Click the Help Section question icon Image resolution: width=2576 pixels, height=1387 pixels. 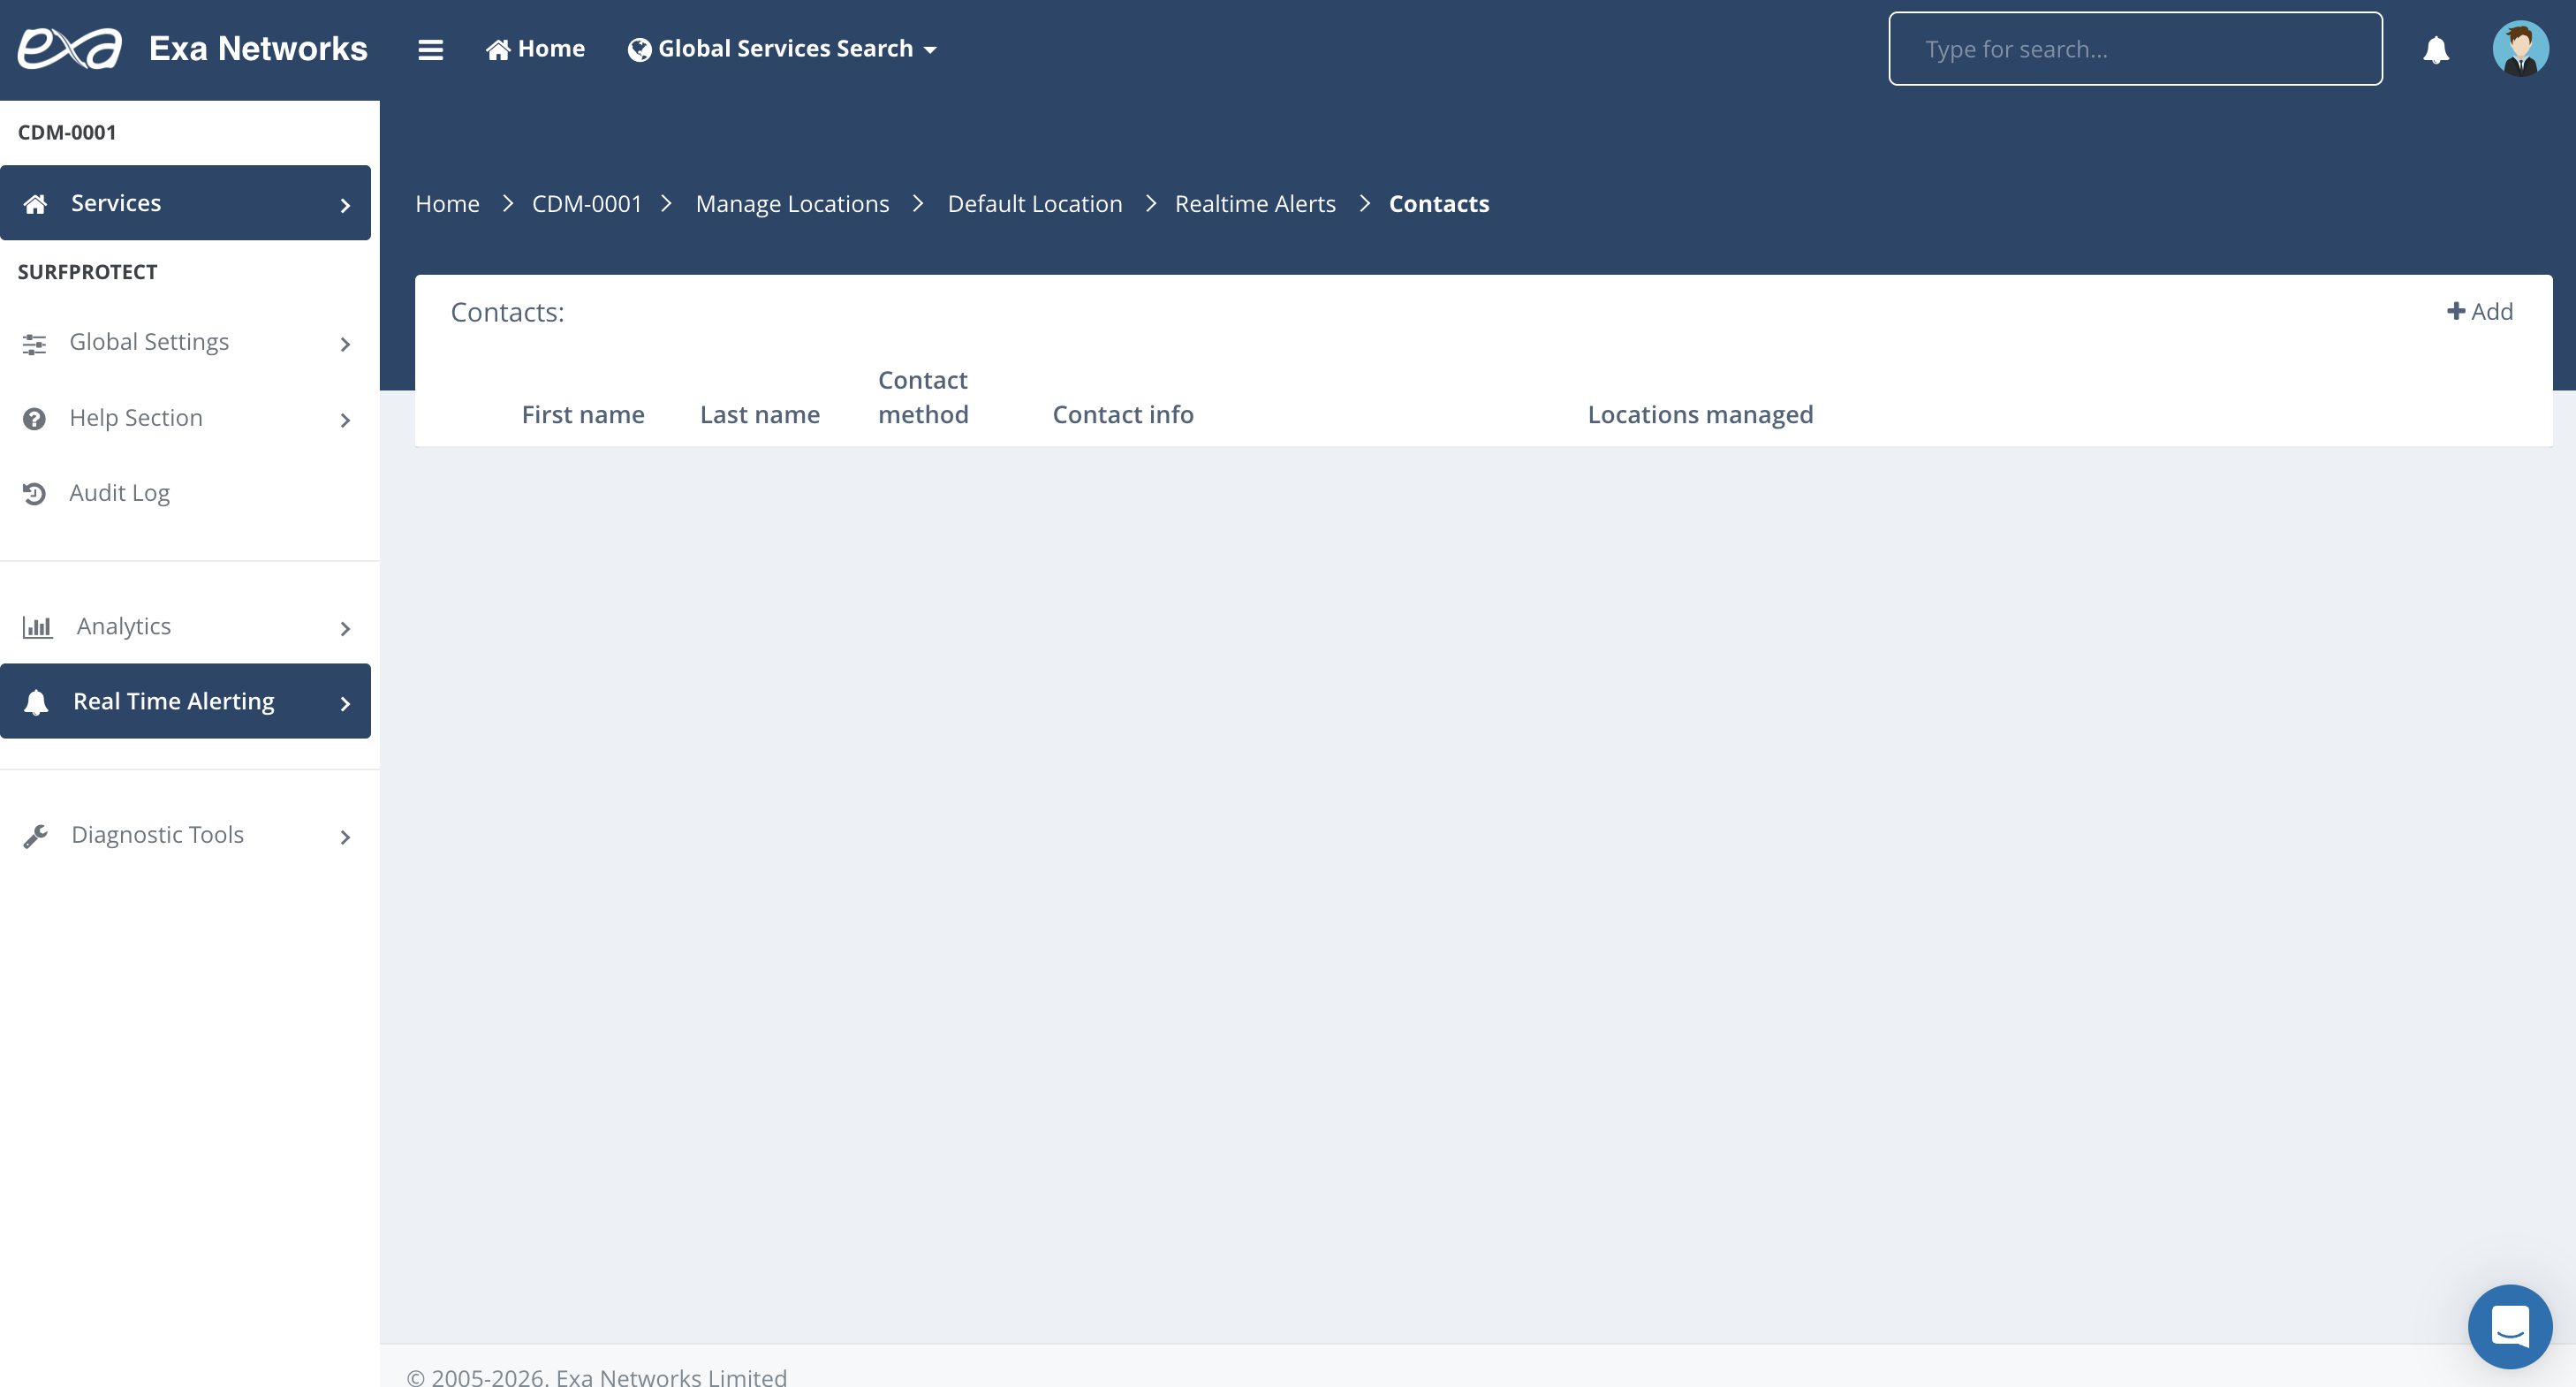click(35, 418)
